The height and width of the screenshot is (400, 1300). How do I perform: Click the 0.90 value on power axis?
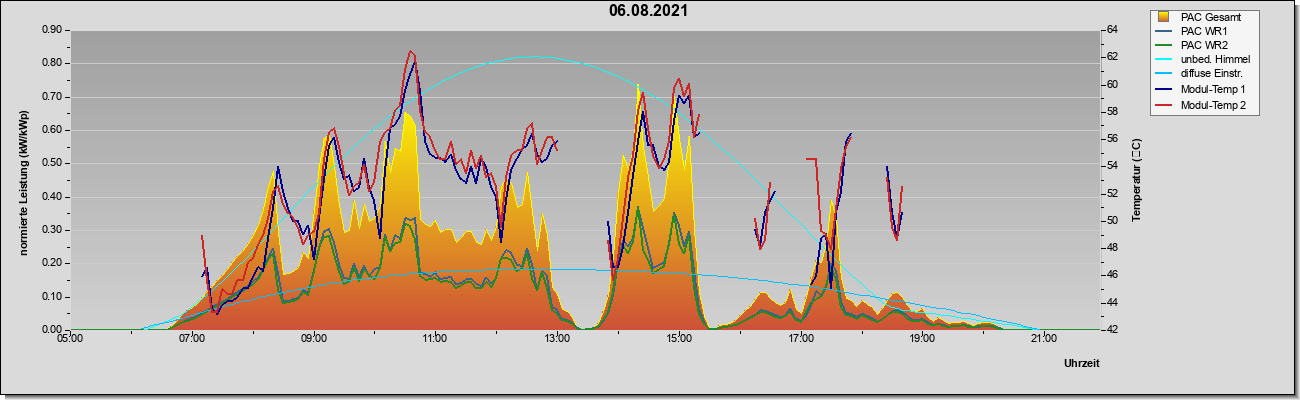click(x=53, y=30)
